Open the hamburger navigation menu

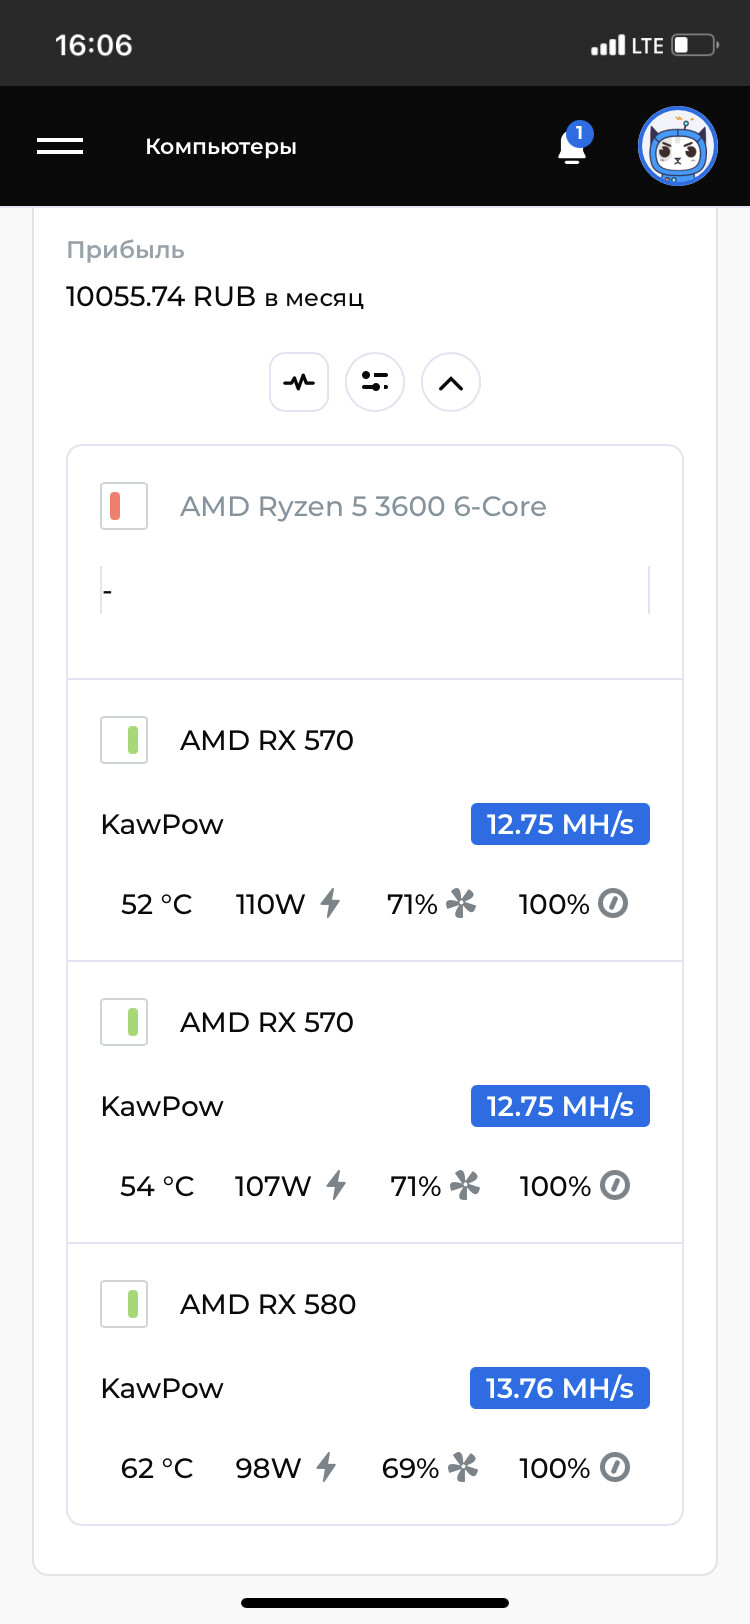click(60, 146)
